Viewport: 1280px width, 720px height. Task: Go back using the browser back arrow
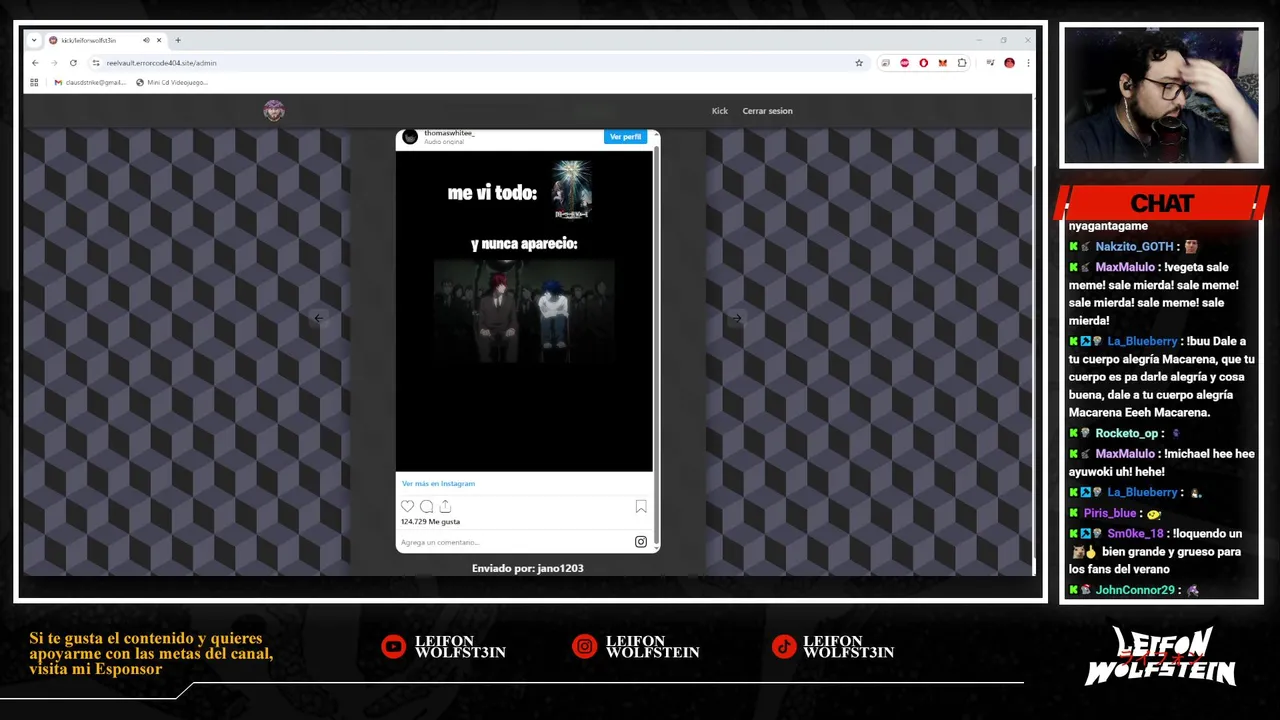(35, 63)
